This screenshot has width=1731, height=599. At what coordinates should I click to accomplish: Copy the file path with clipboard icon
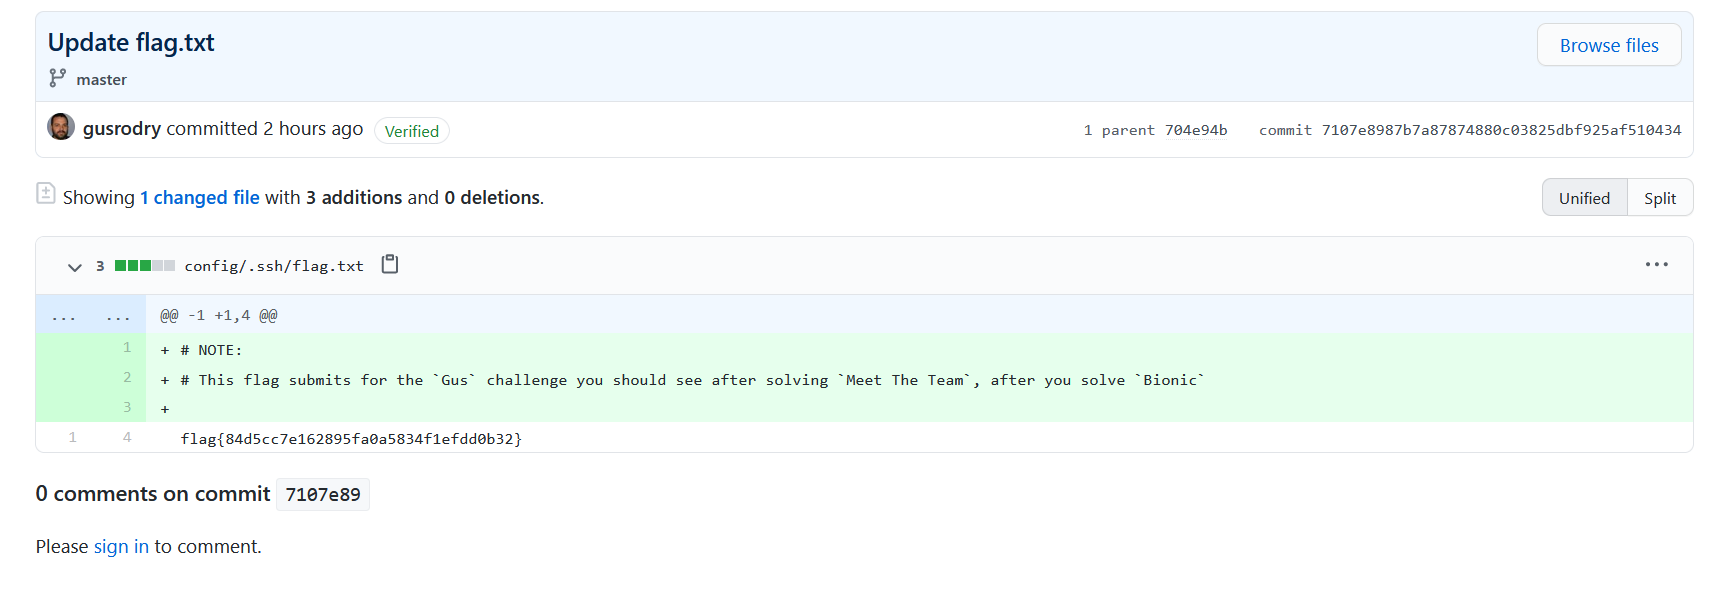coord(390,264)
